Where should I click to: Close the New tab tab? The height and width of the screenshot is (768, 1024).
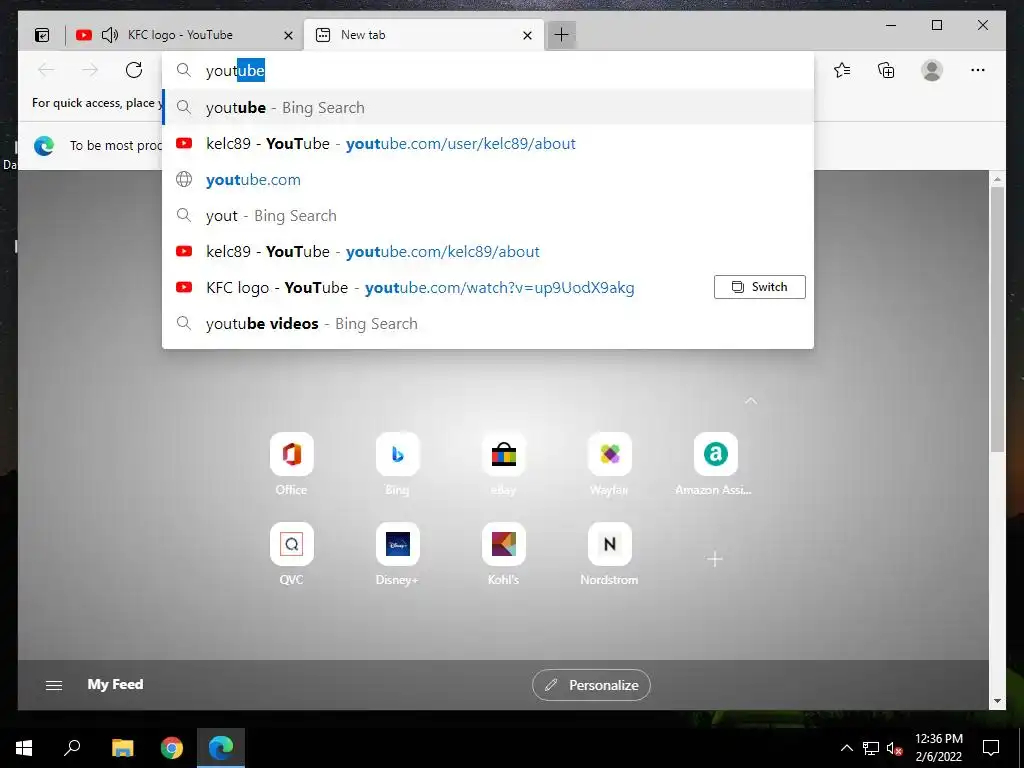pos(528,35)
